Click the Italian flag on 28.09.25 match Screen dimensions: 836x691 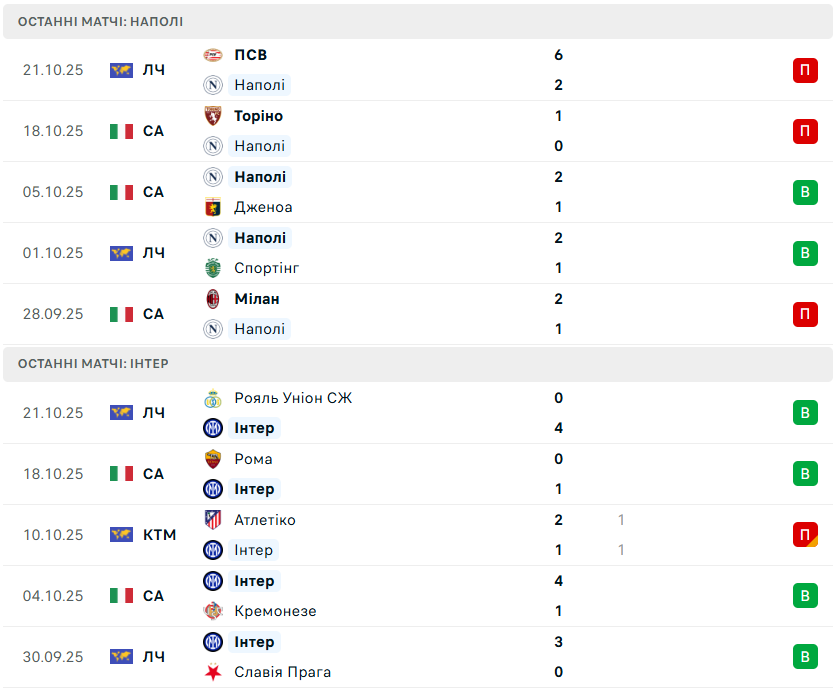point(121,314)
